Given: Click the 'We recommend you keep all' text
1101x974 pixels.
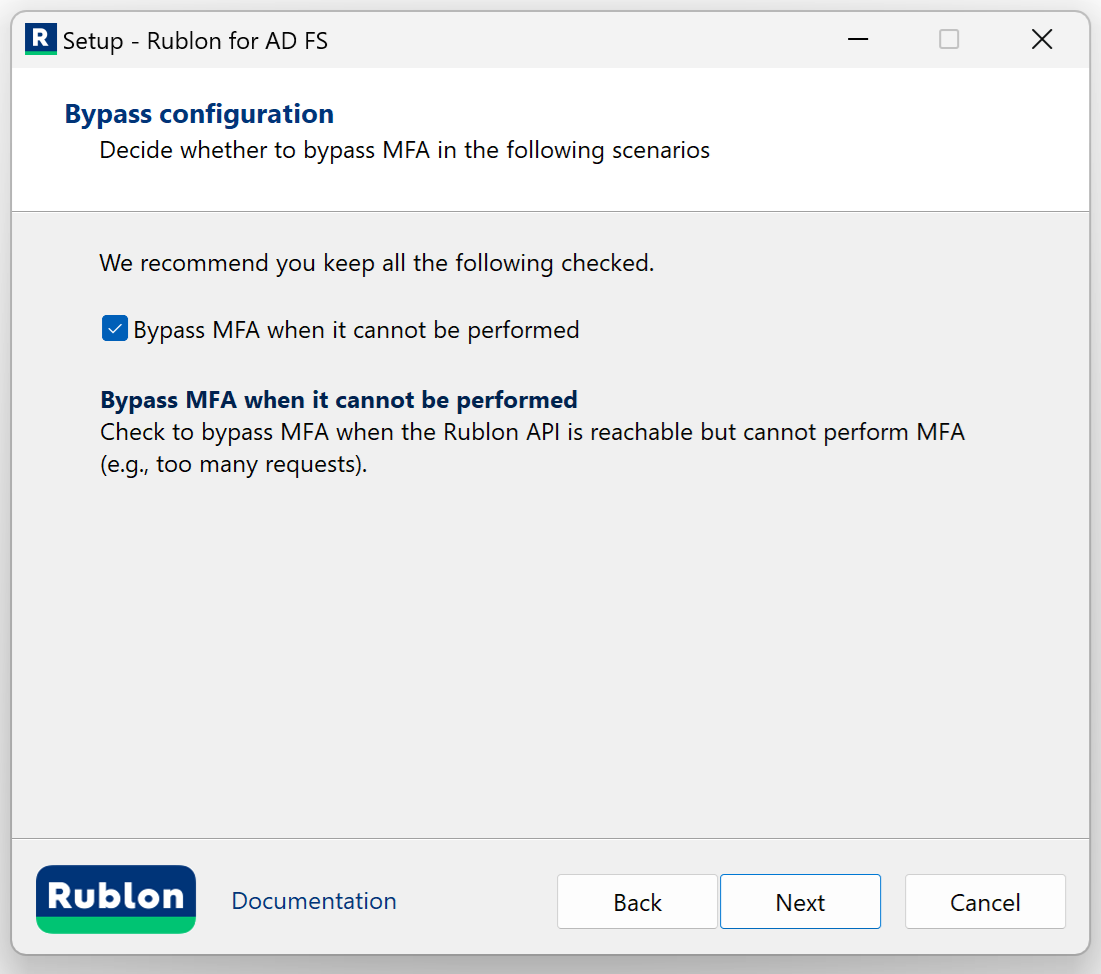Looking at the screenshot, I should (376, 264).
